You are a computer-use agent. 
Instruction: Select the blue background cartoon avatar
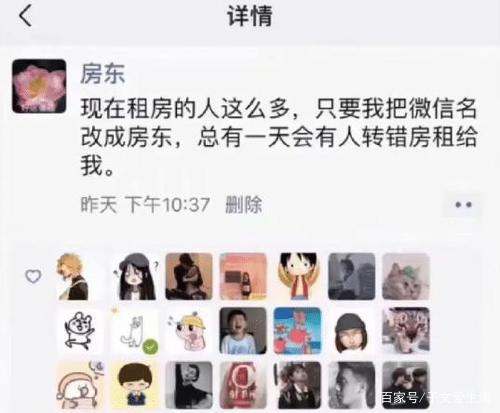pos(298,331)
